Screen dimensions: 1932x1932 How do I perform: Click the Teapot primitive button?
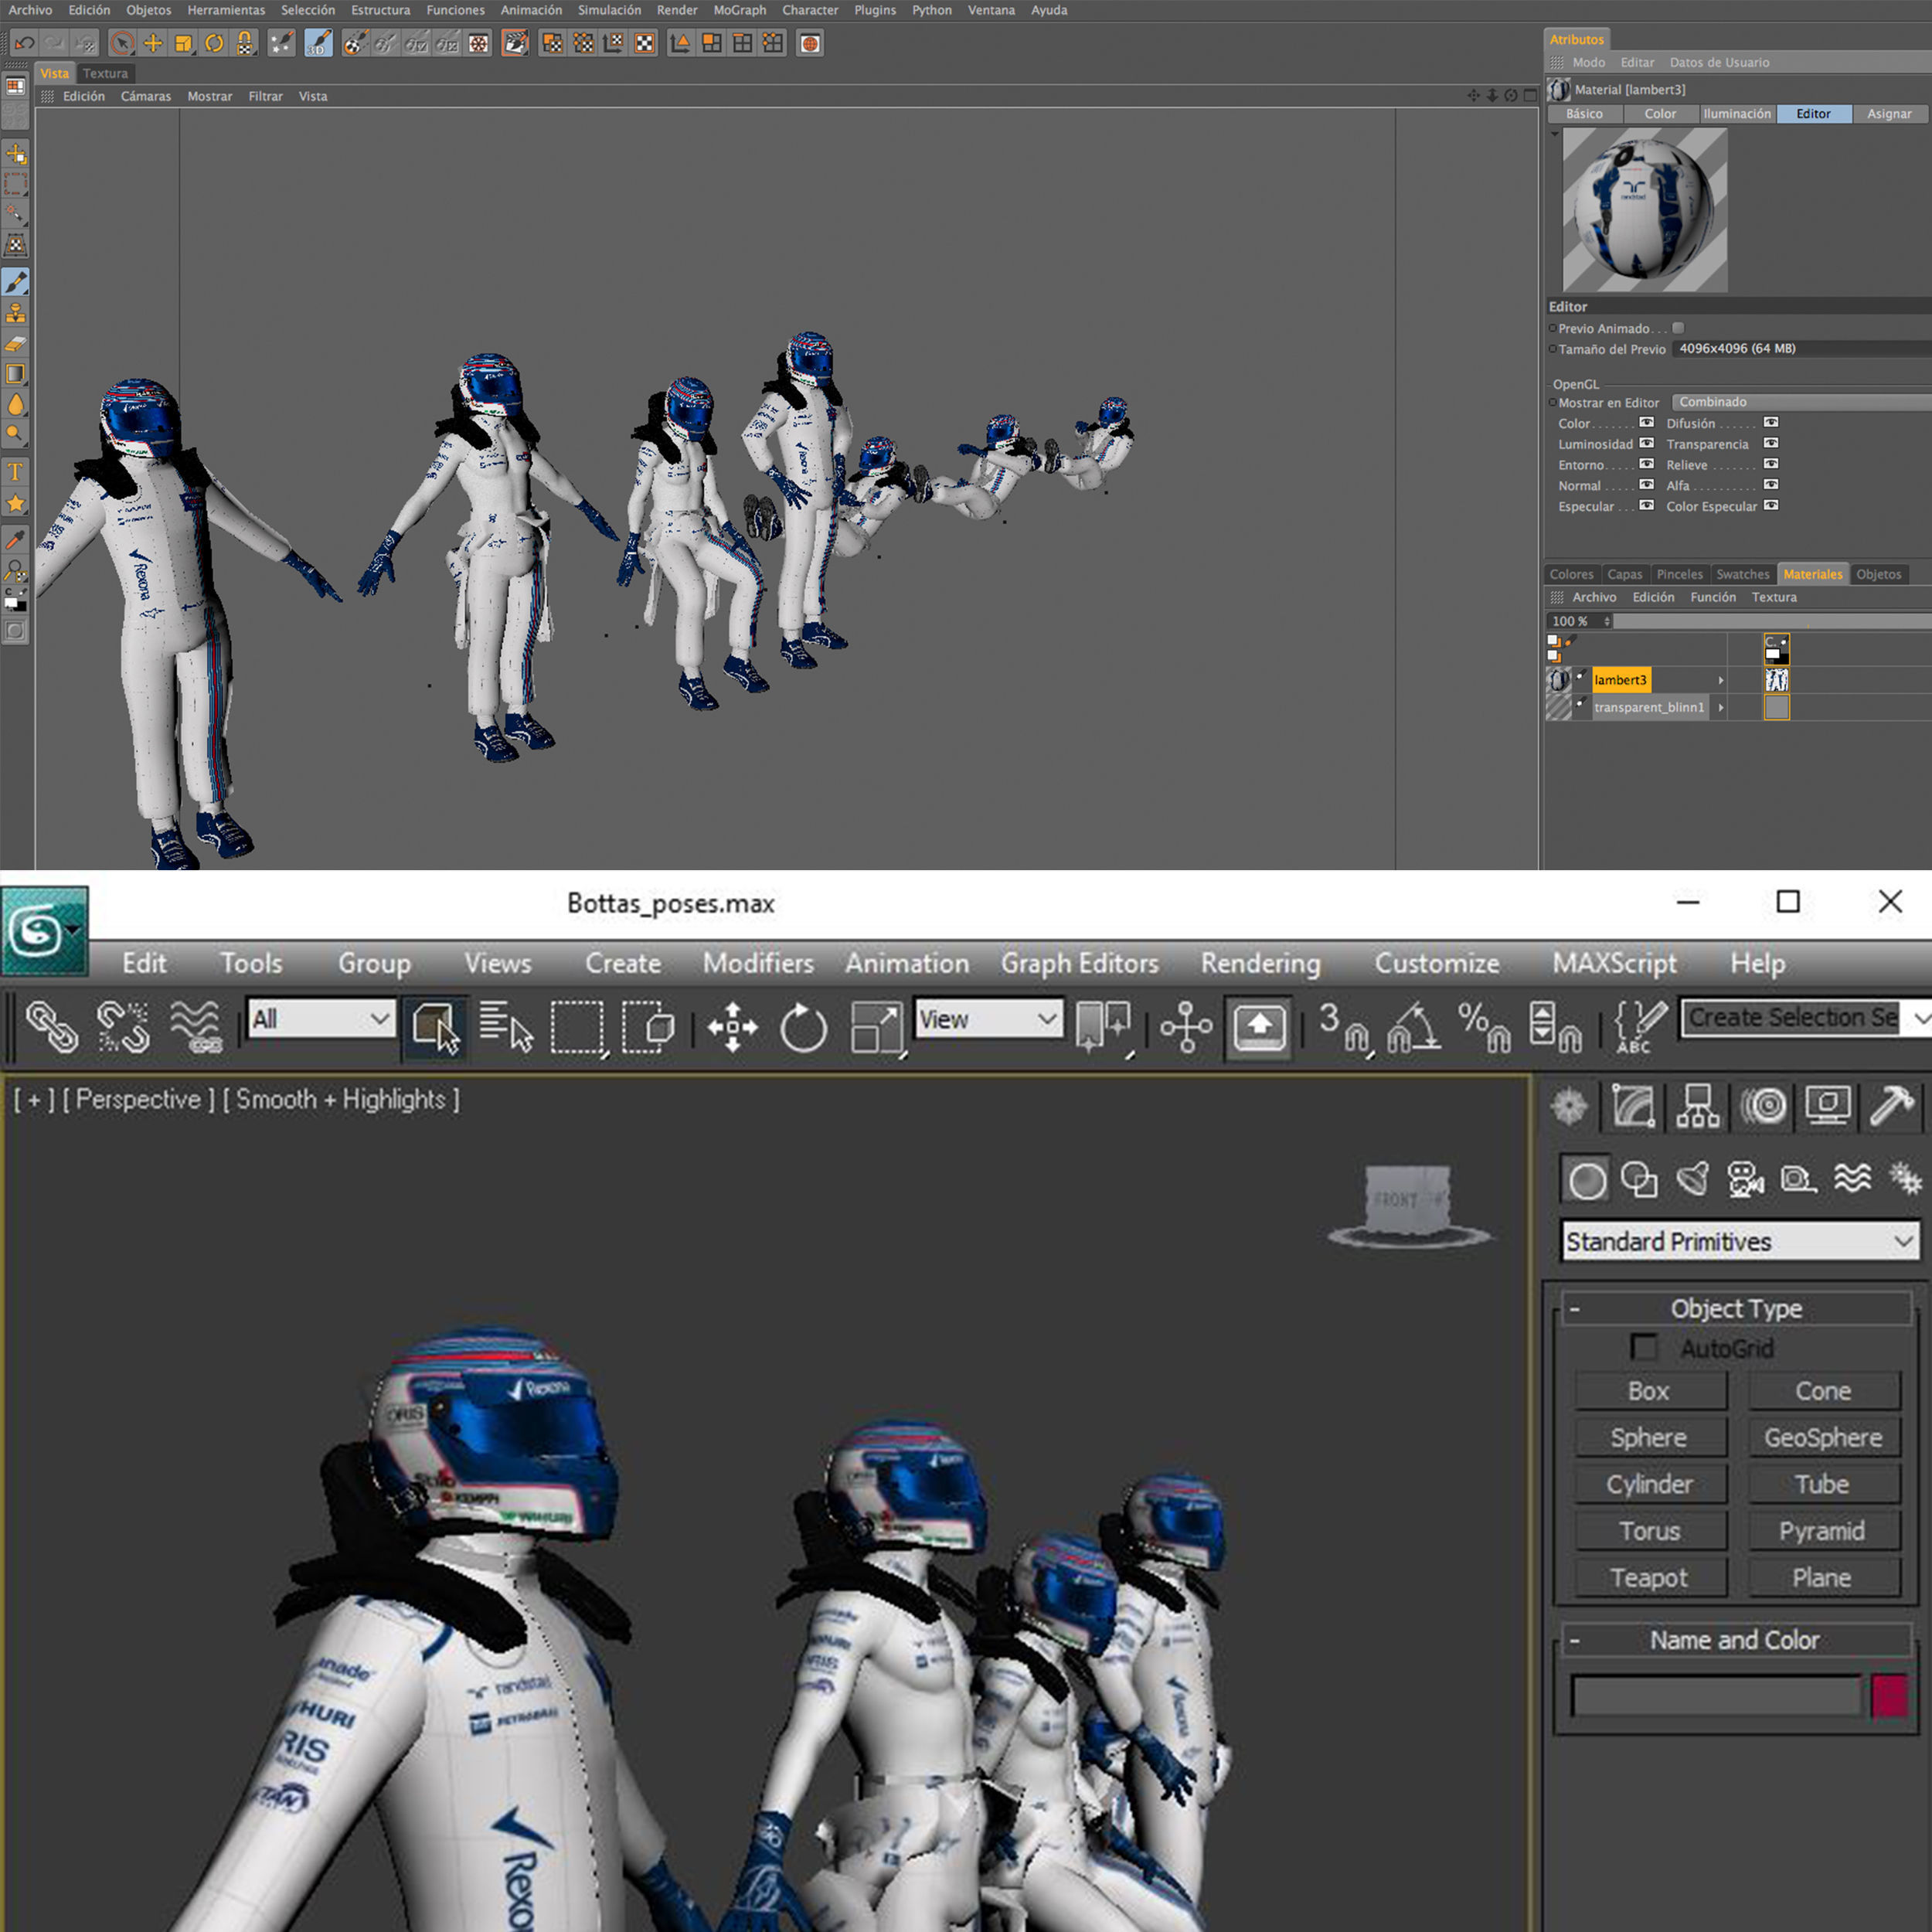point(1649,1578)
